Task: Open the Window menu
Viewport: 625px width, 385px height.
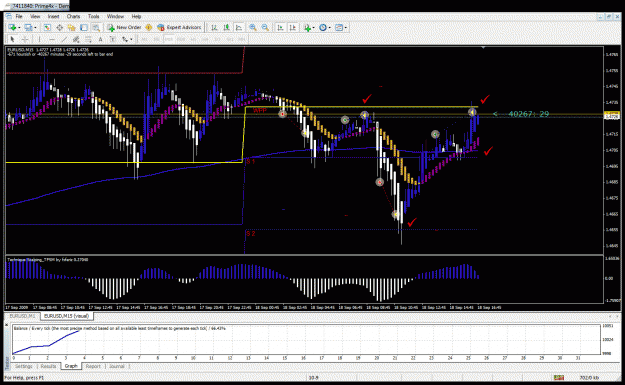Action: coord(115,16)
